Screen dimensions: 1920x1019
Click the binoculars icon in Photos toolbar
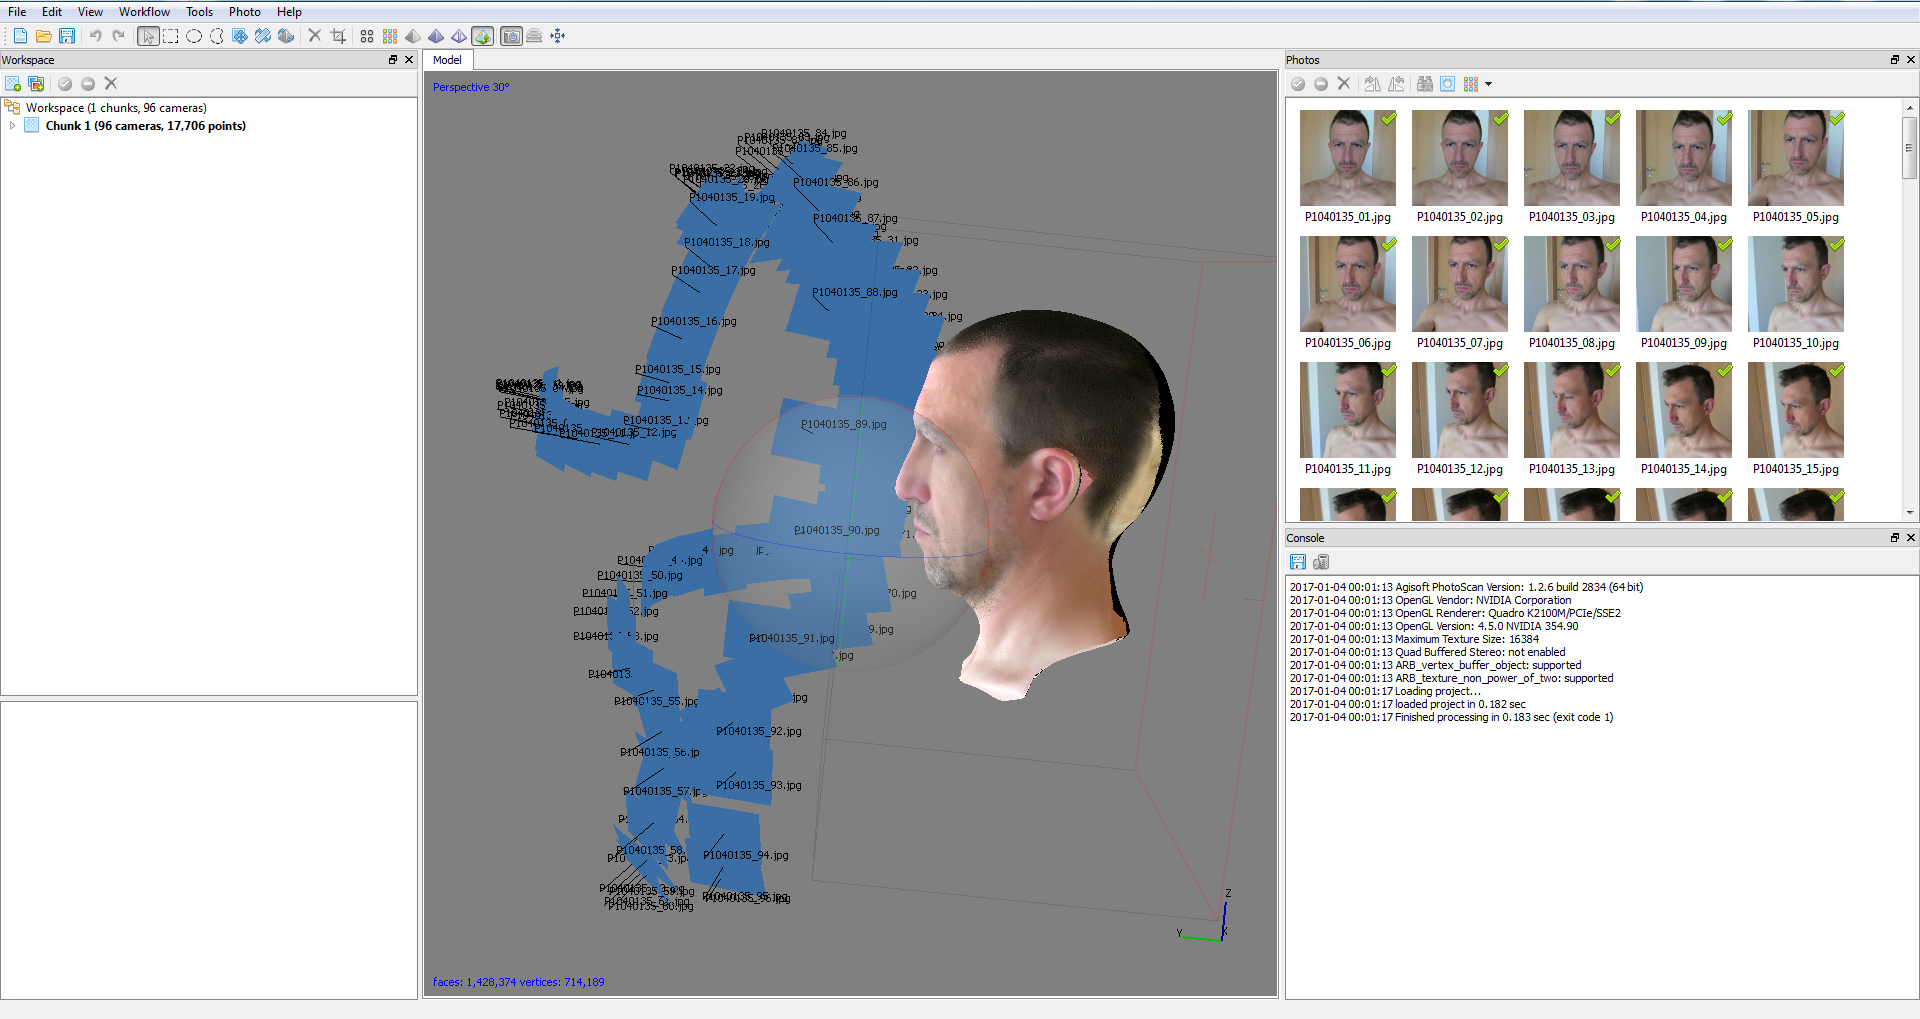1425,84
